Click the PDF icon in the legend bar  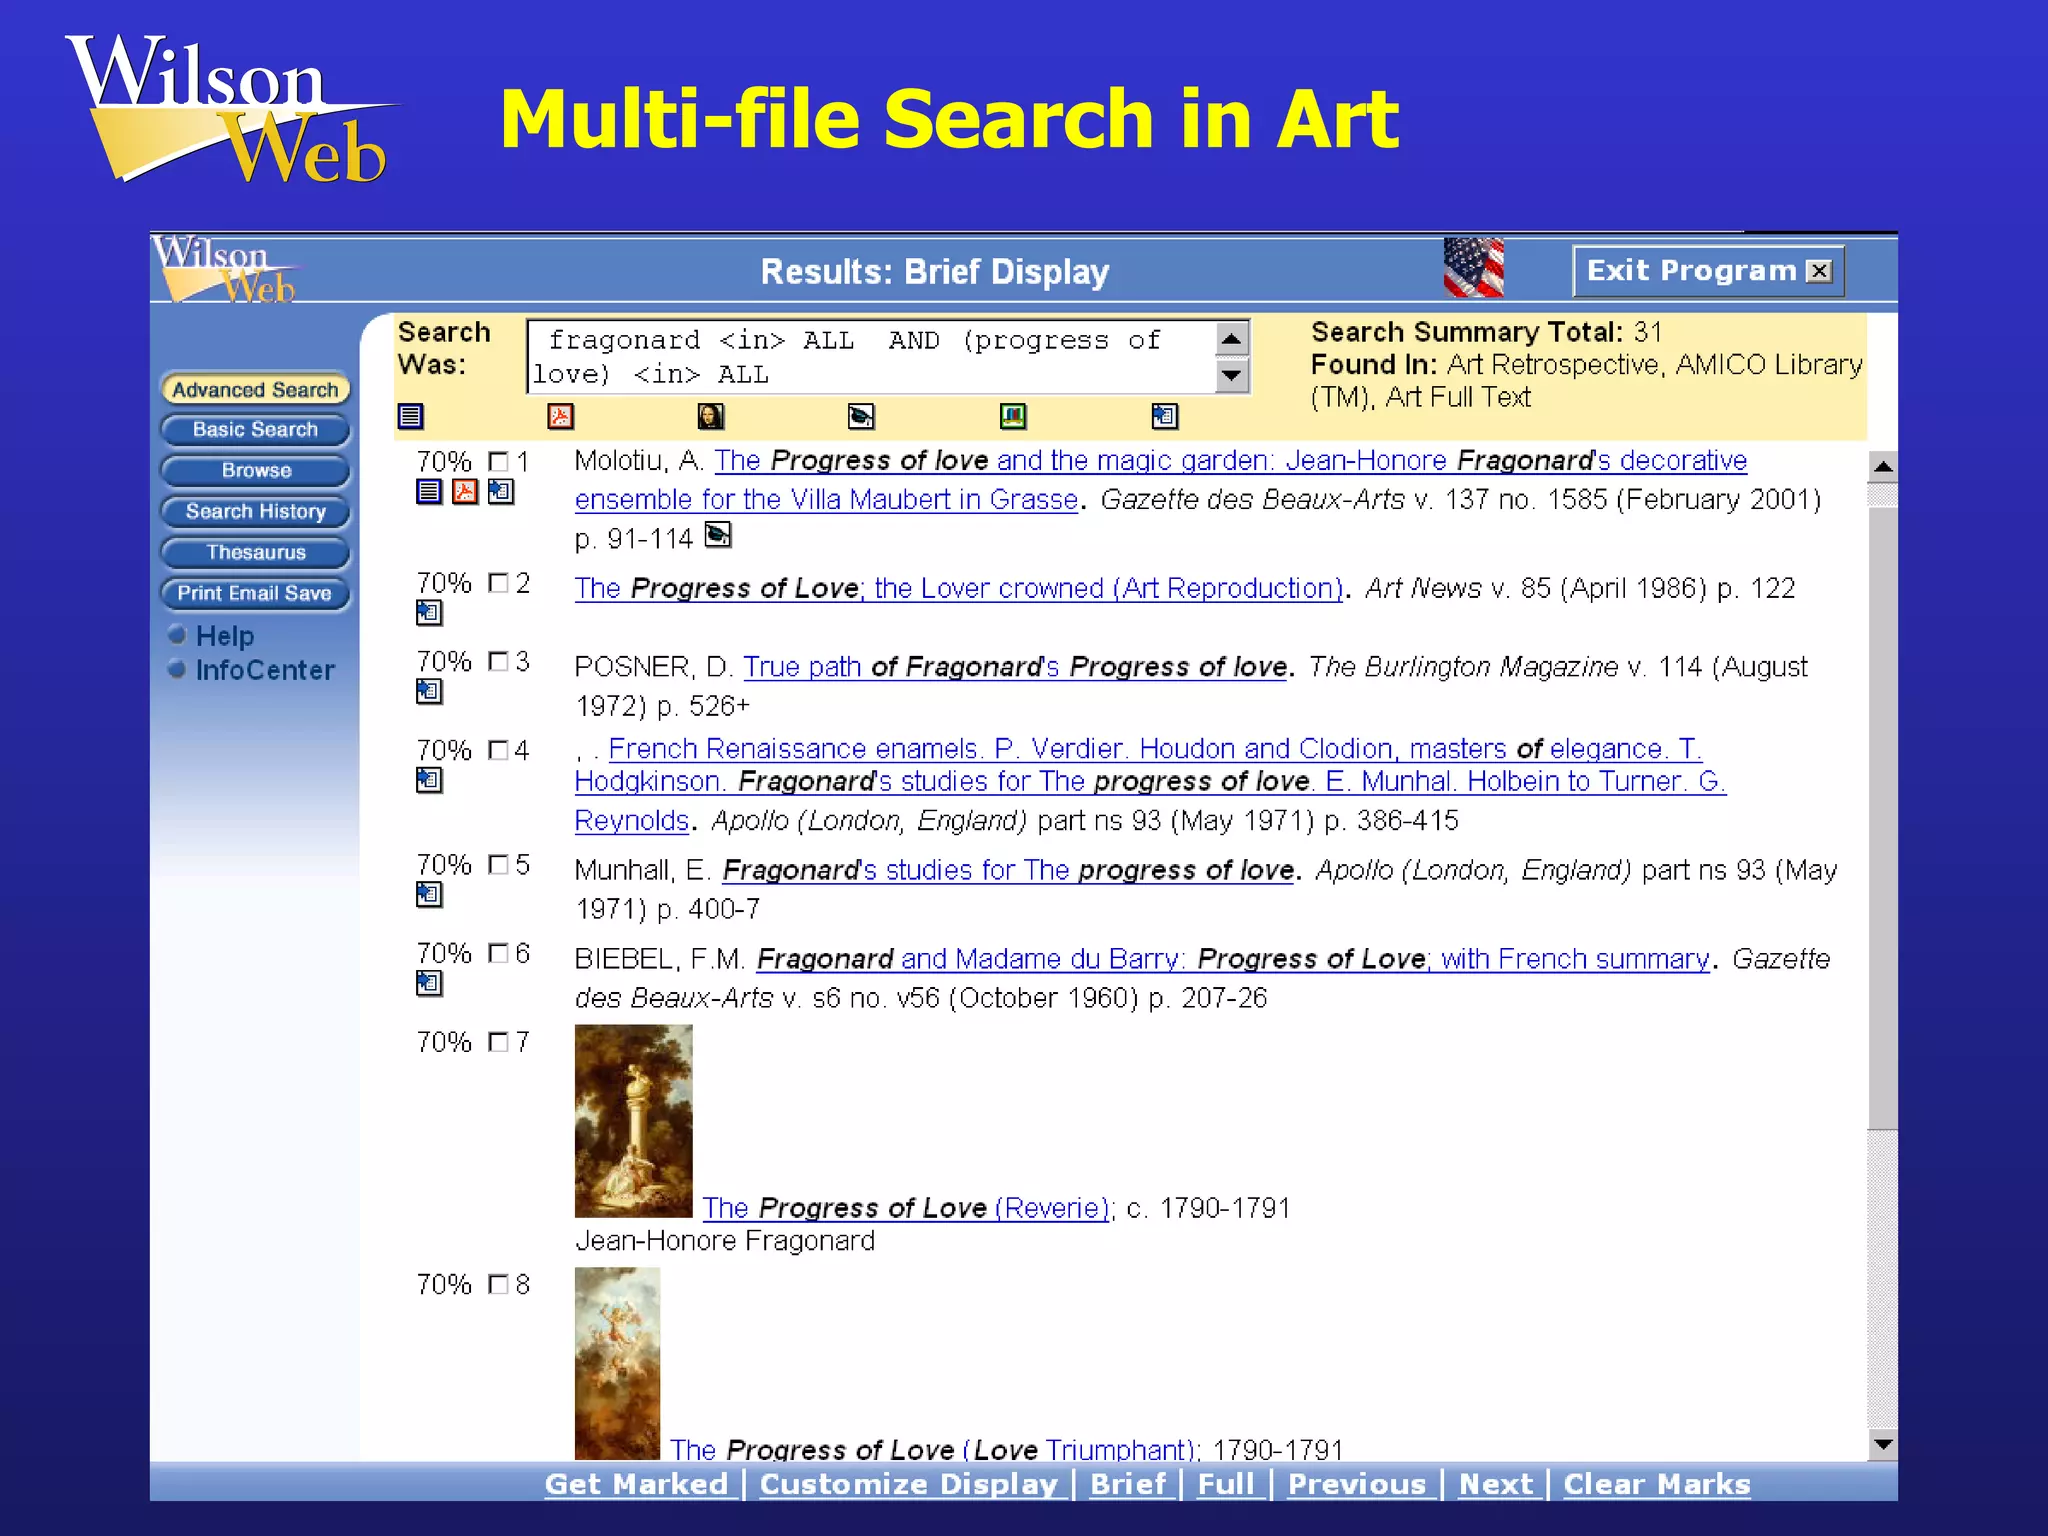[561, 416]
